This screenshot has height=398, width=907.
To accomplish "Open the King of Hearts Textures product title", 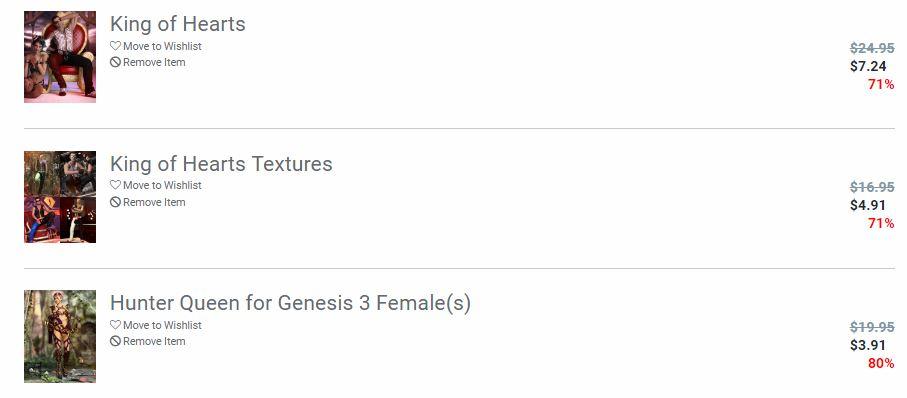I will tap(221, 164).
